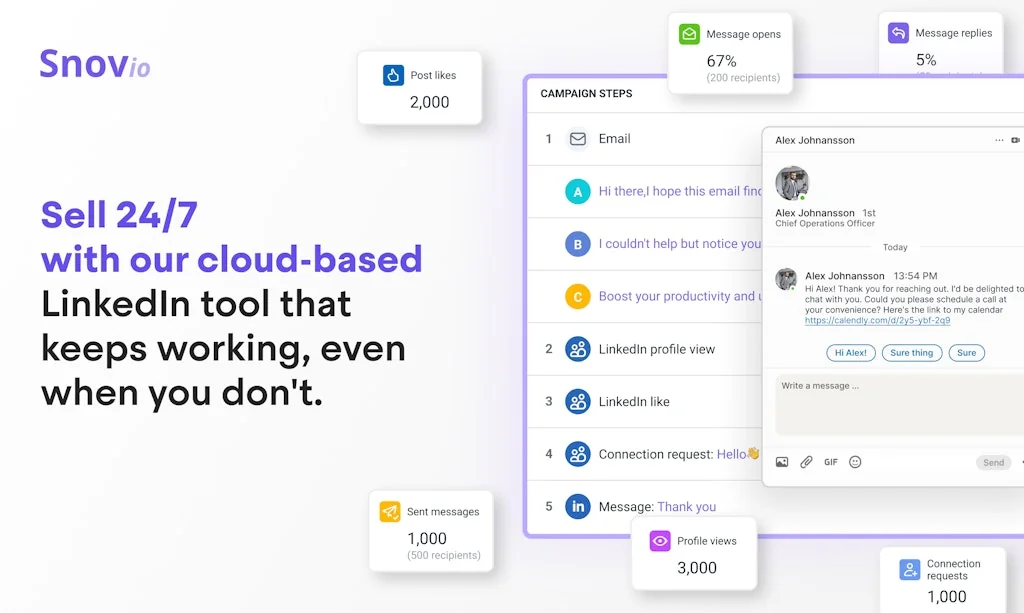1024x613 pixels.
Task: Click the '1,000' Connection requests value
Action: coord(946,597)
